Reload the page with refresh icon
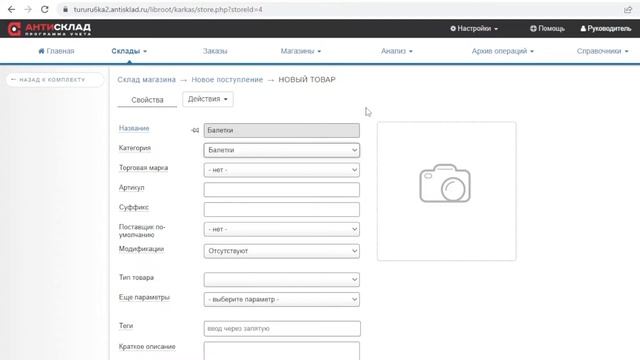640x360 pixels. coord(44,9)
